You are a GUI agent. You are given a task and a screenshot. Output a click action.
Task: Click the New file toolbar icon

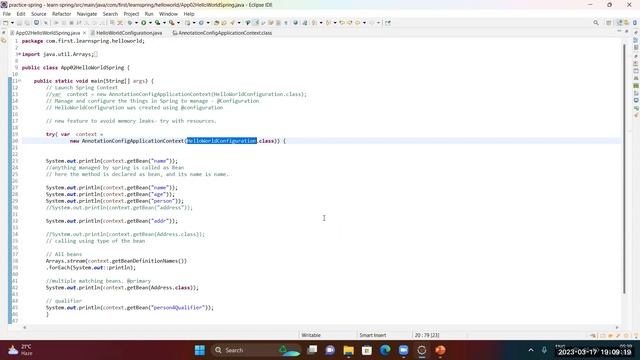(x=6, y=23)
